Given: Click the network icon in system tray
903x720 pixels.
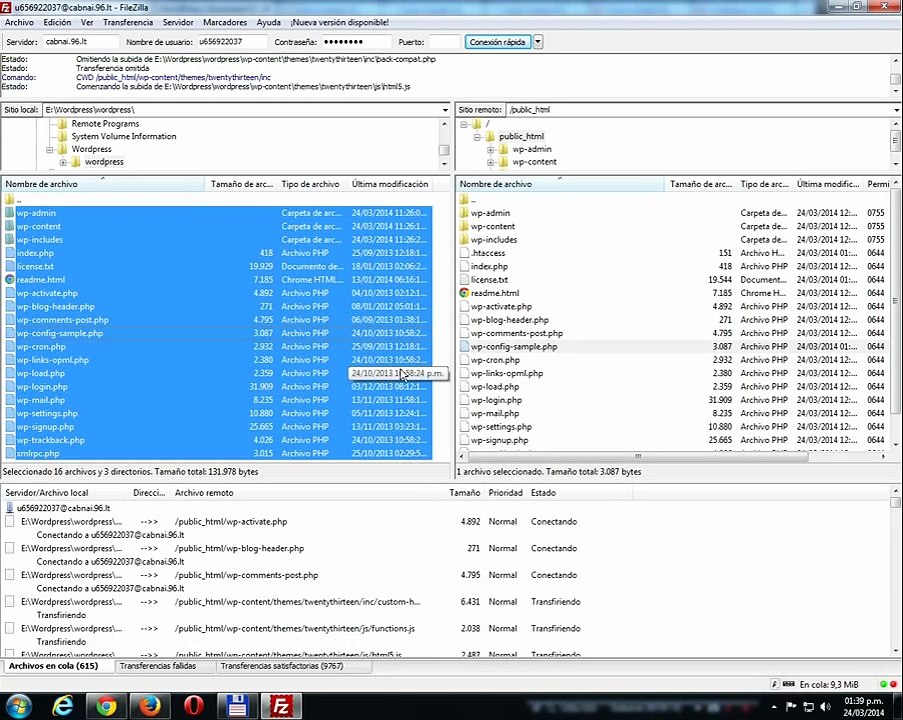Looking at the screenshot, I should pos(809,707).
